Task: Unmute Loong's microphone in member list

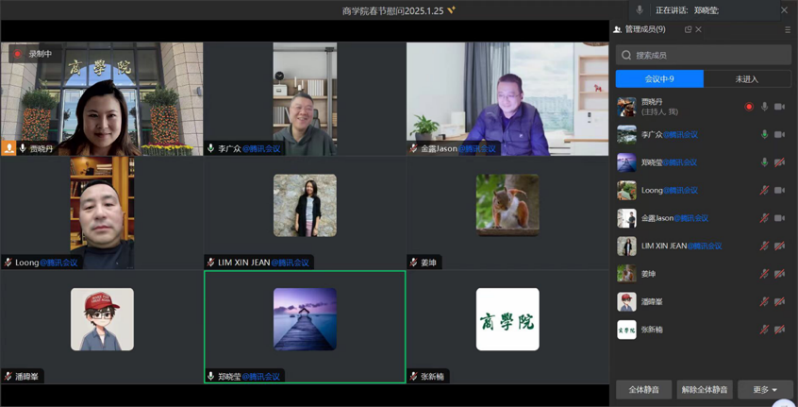Action: pyautogui.click(x=765, y=190)
